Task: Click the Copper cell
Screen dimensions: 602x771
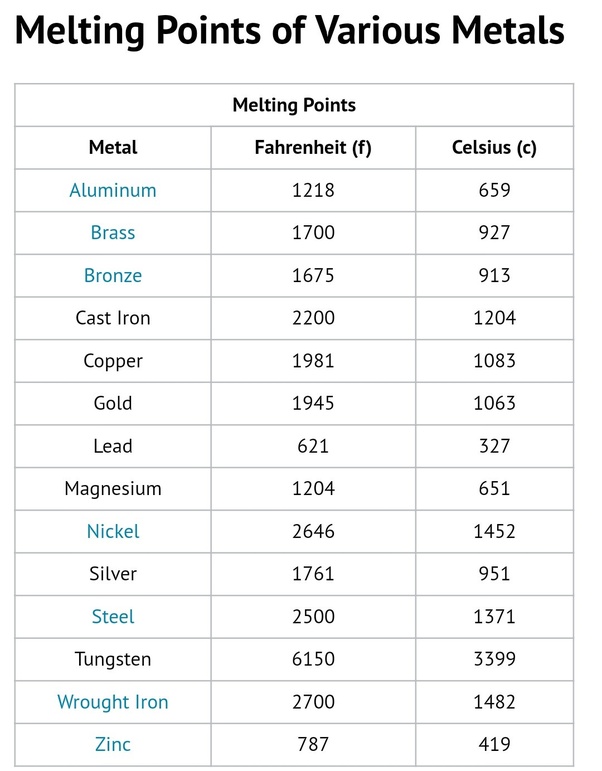Action: point(113,361)
